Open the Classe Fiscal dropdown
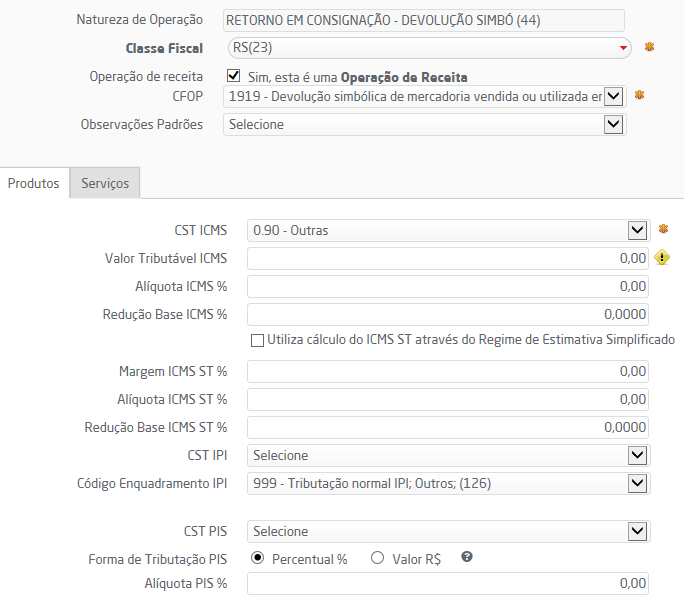 624,48
